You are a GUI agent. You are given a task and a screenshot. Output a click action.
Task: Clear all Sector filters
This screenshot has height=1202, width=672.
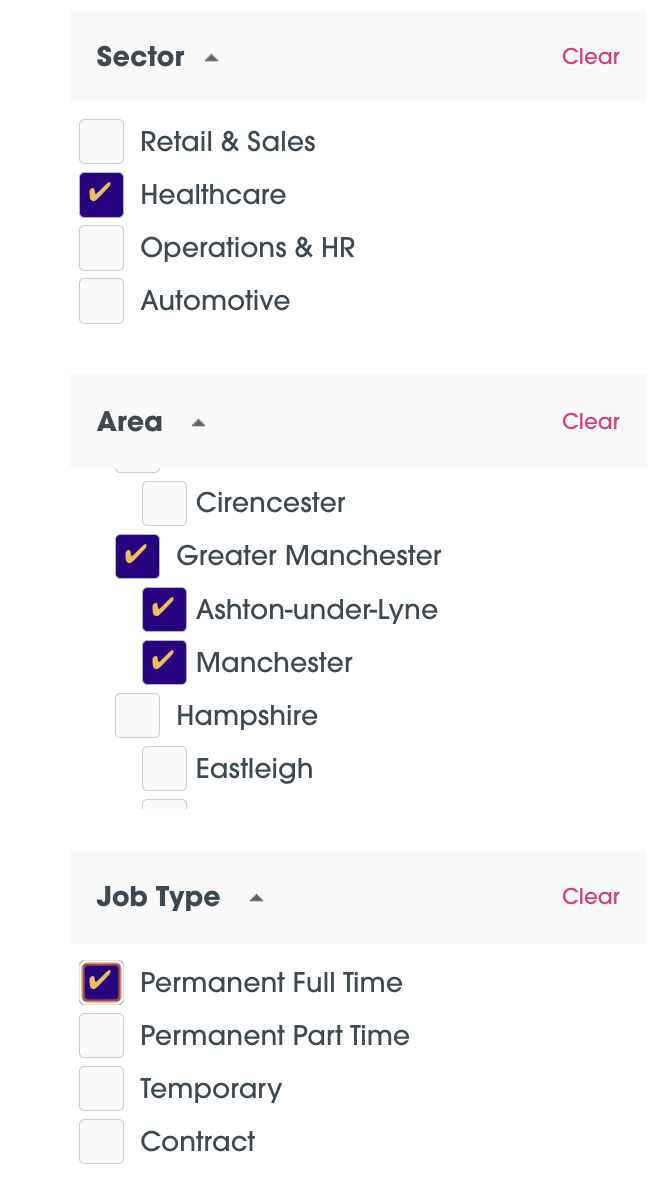click(590, 57)
